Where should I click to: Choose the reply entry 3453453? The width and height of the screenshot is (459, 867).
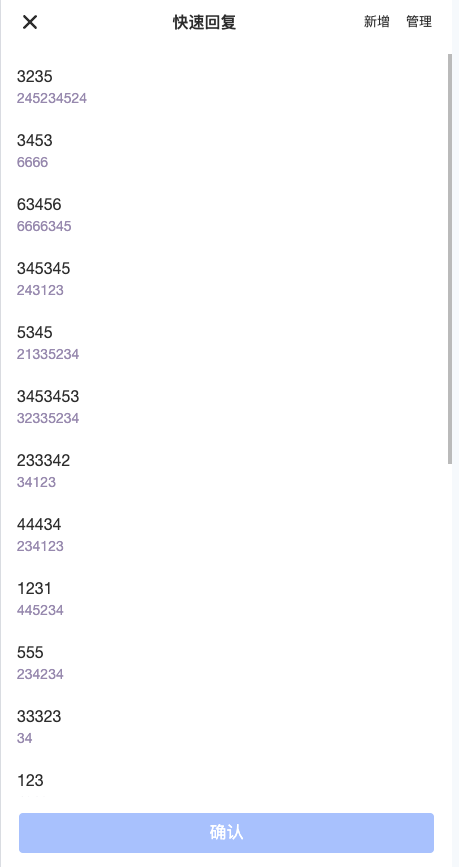226,407
